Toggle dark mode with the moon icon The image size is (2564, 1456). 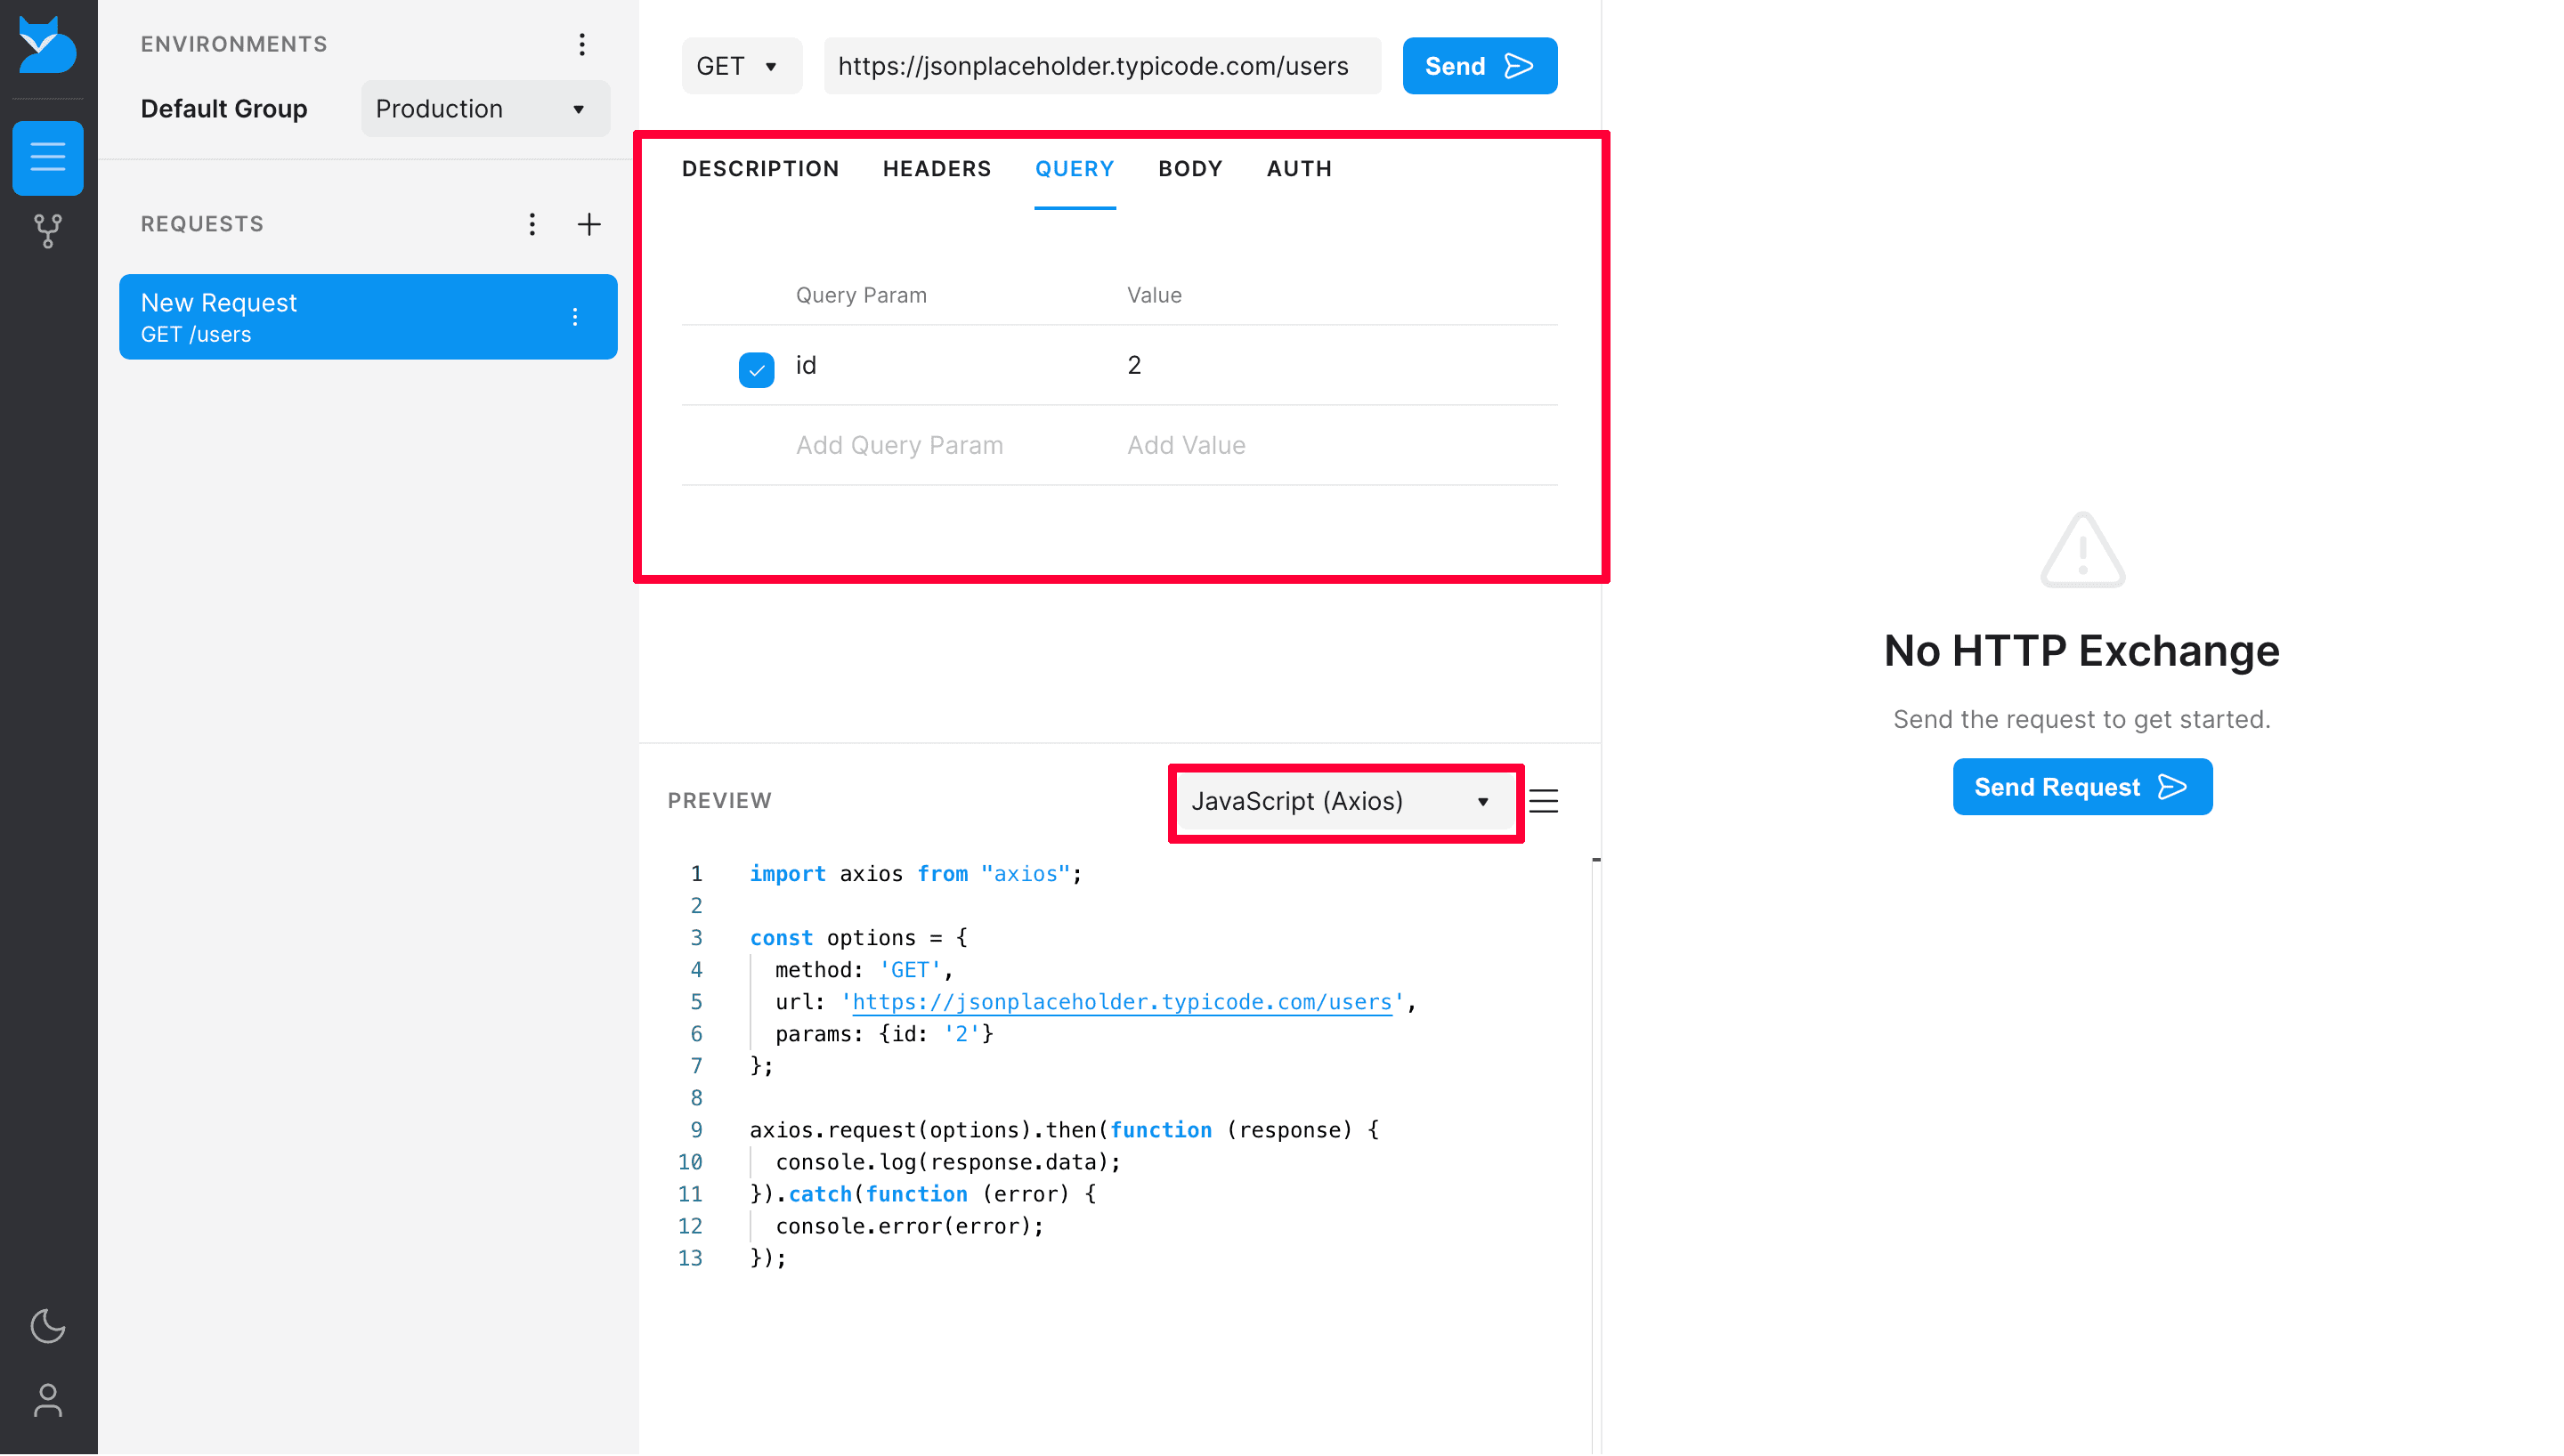click(47, 1326)
